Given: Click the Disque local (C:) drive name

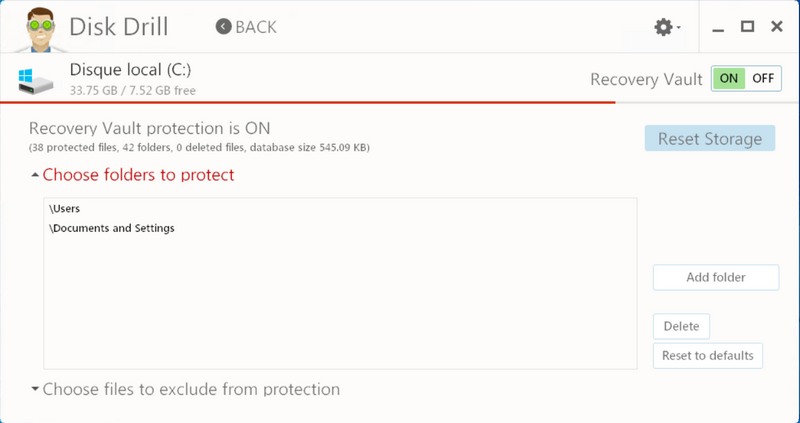Looking at the screenshot, I should click(130, 70).
